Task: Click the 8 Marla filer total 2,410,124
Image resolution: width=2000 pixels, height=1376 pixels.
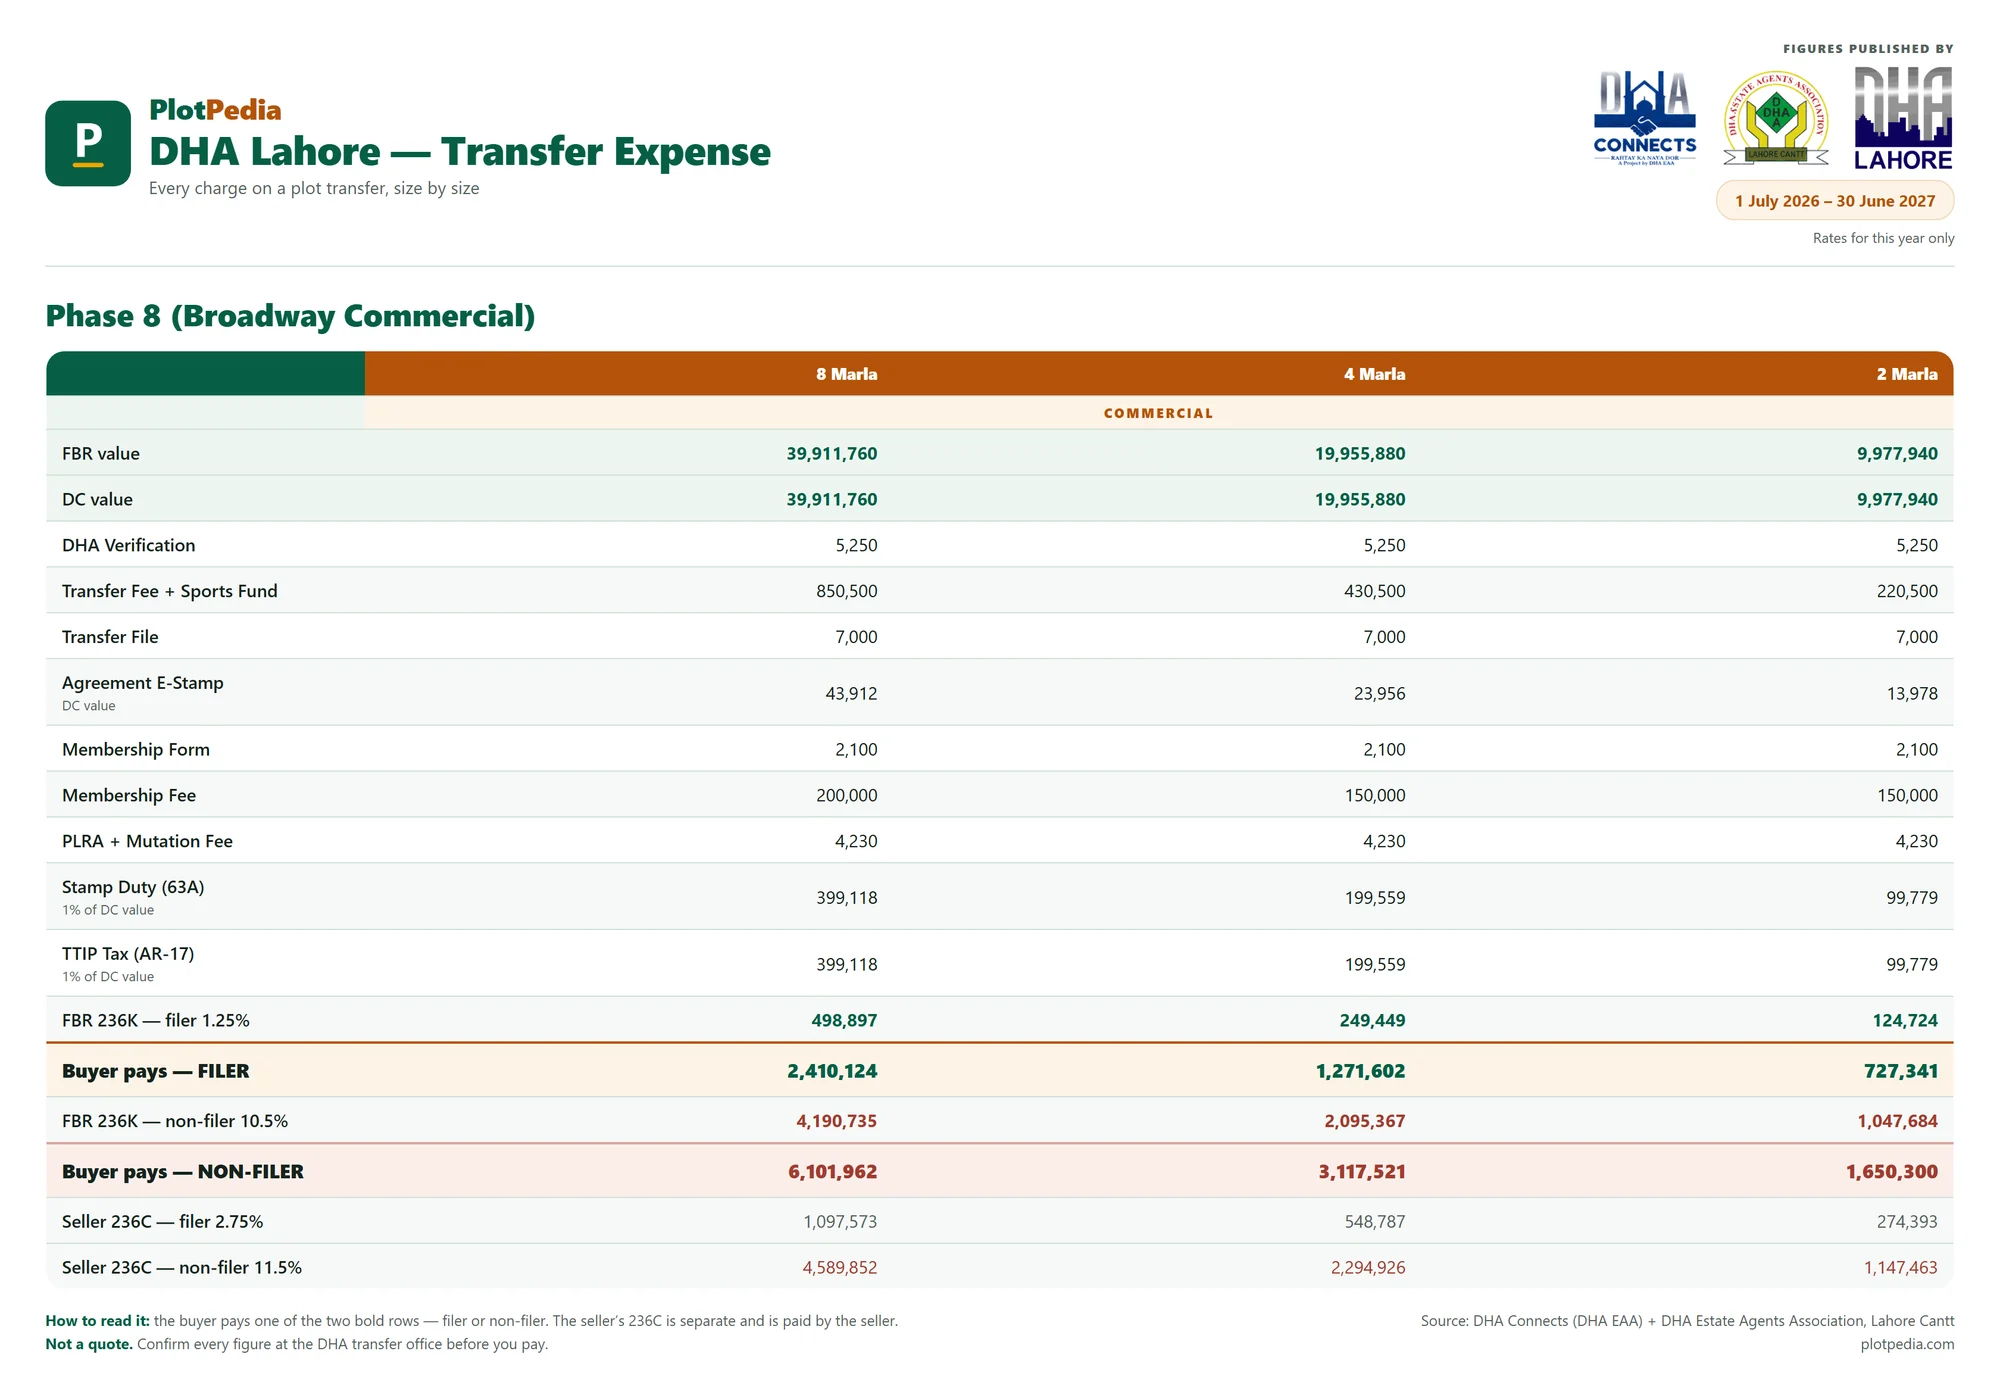Action: [x=832, y=1071]
